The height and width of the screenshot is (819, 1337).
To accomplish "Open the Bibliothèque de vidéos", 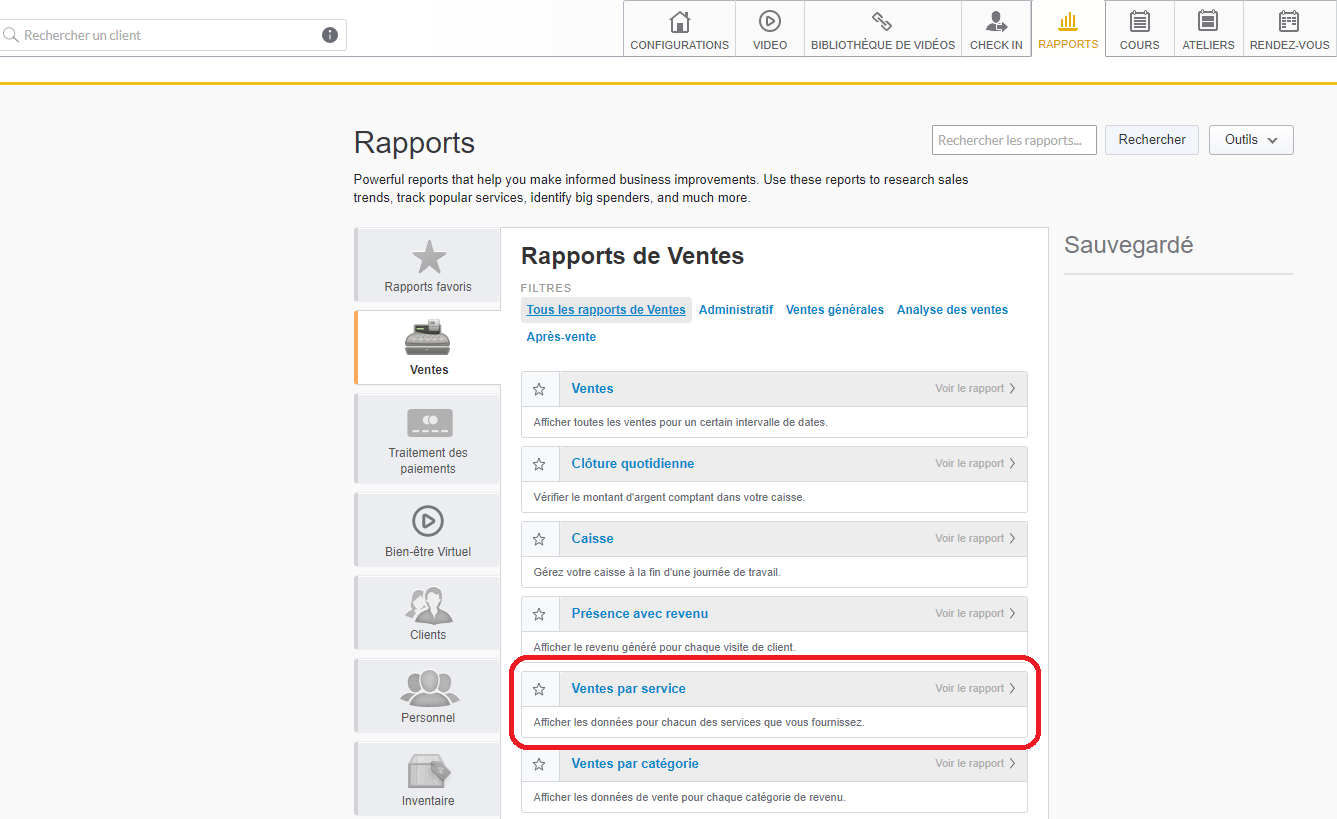I will coord(881,29).
